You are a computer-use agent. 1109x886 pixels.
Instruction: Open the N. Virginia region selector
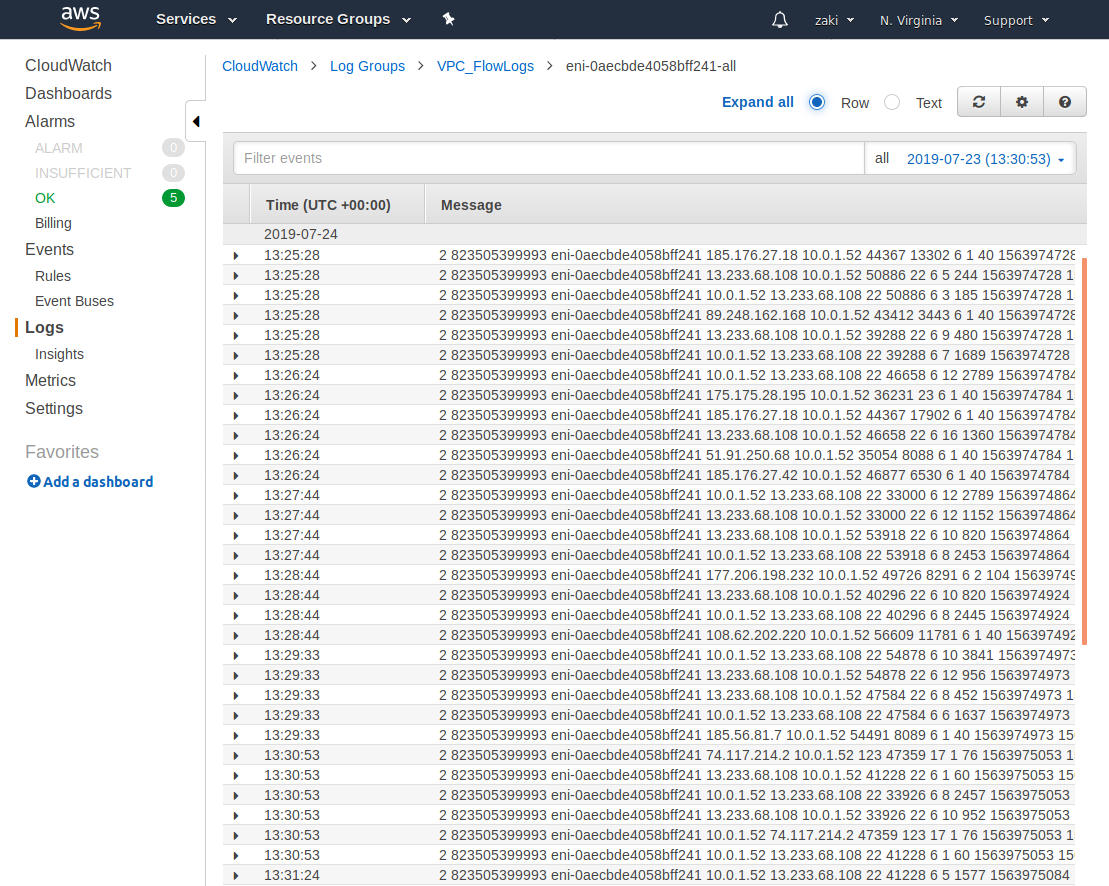(919, 21)
